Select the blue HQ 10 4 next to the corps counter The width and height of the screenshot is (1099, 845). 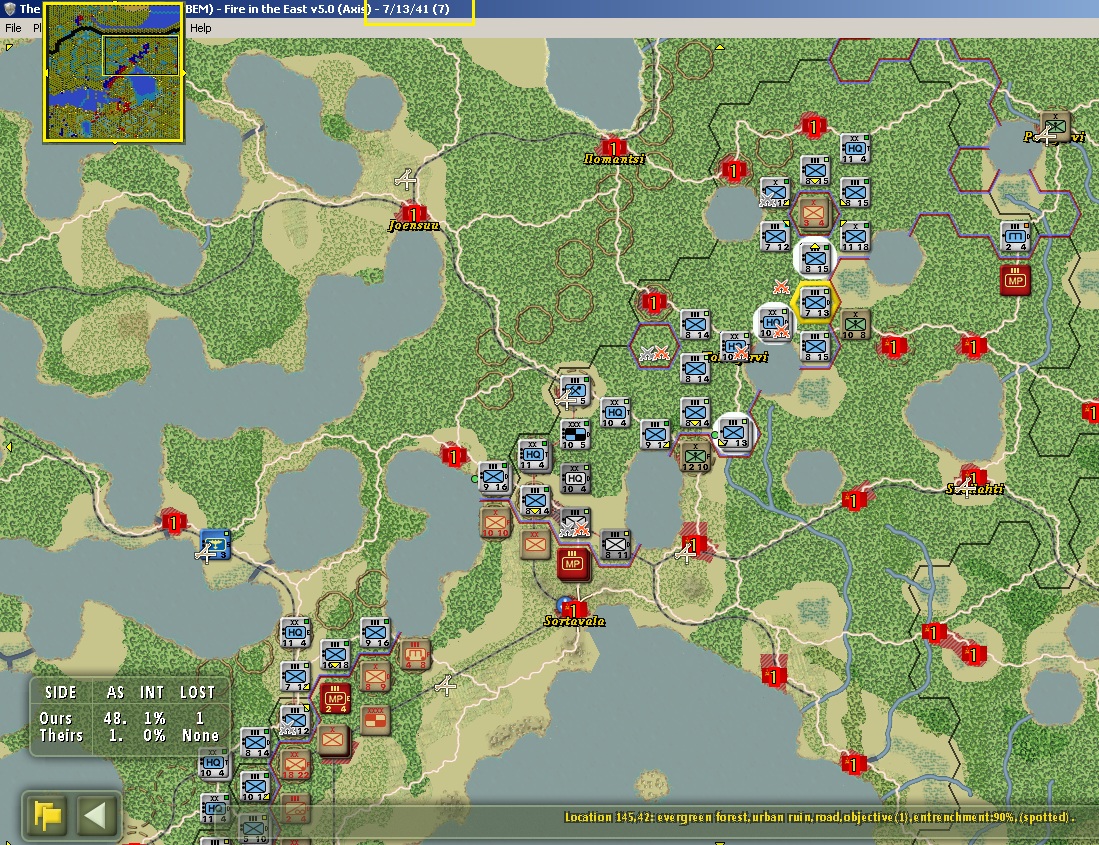pyautogui.click(x=615, y=413)
